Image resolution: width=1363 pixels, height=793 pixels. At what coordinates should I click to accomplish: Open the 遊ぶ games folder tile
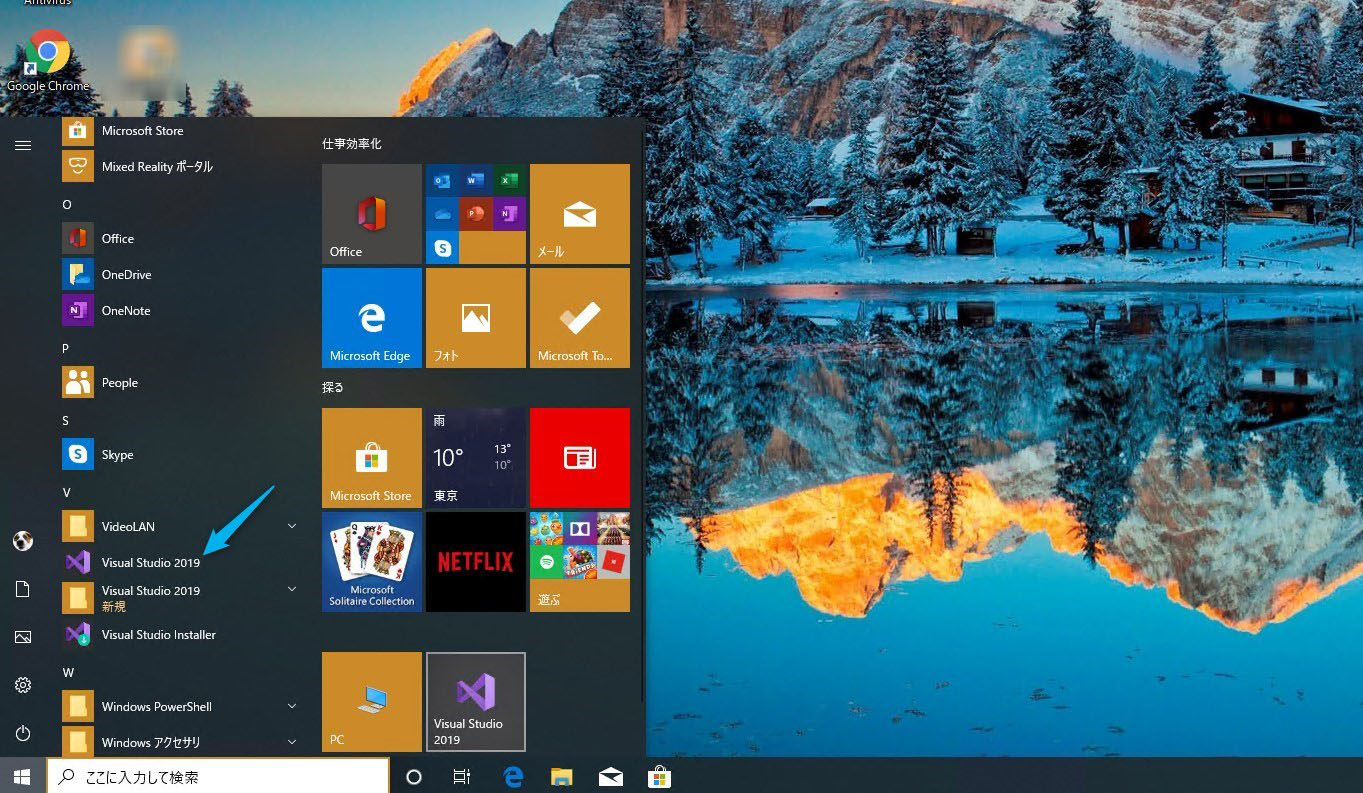pyautogui.click(x=580, y=562)
